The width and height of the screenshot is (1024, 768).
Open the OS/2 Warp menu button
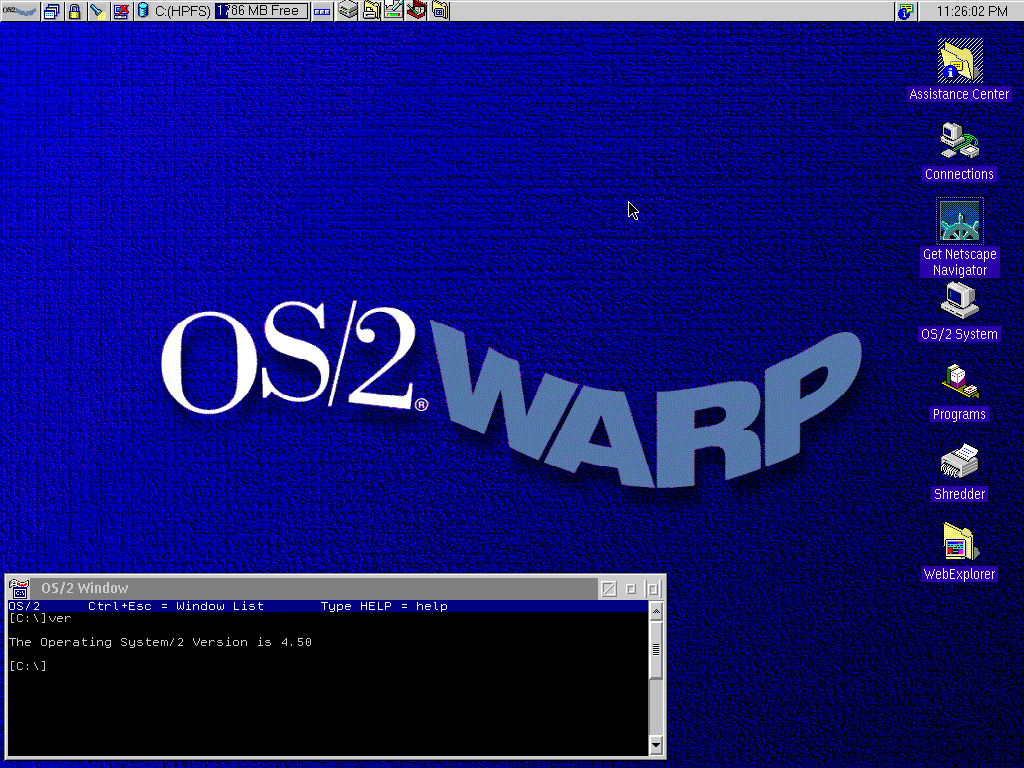coord(19,11)
